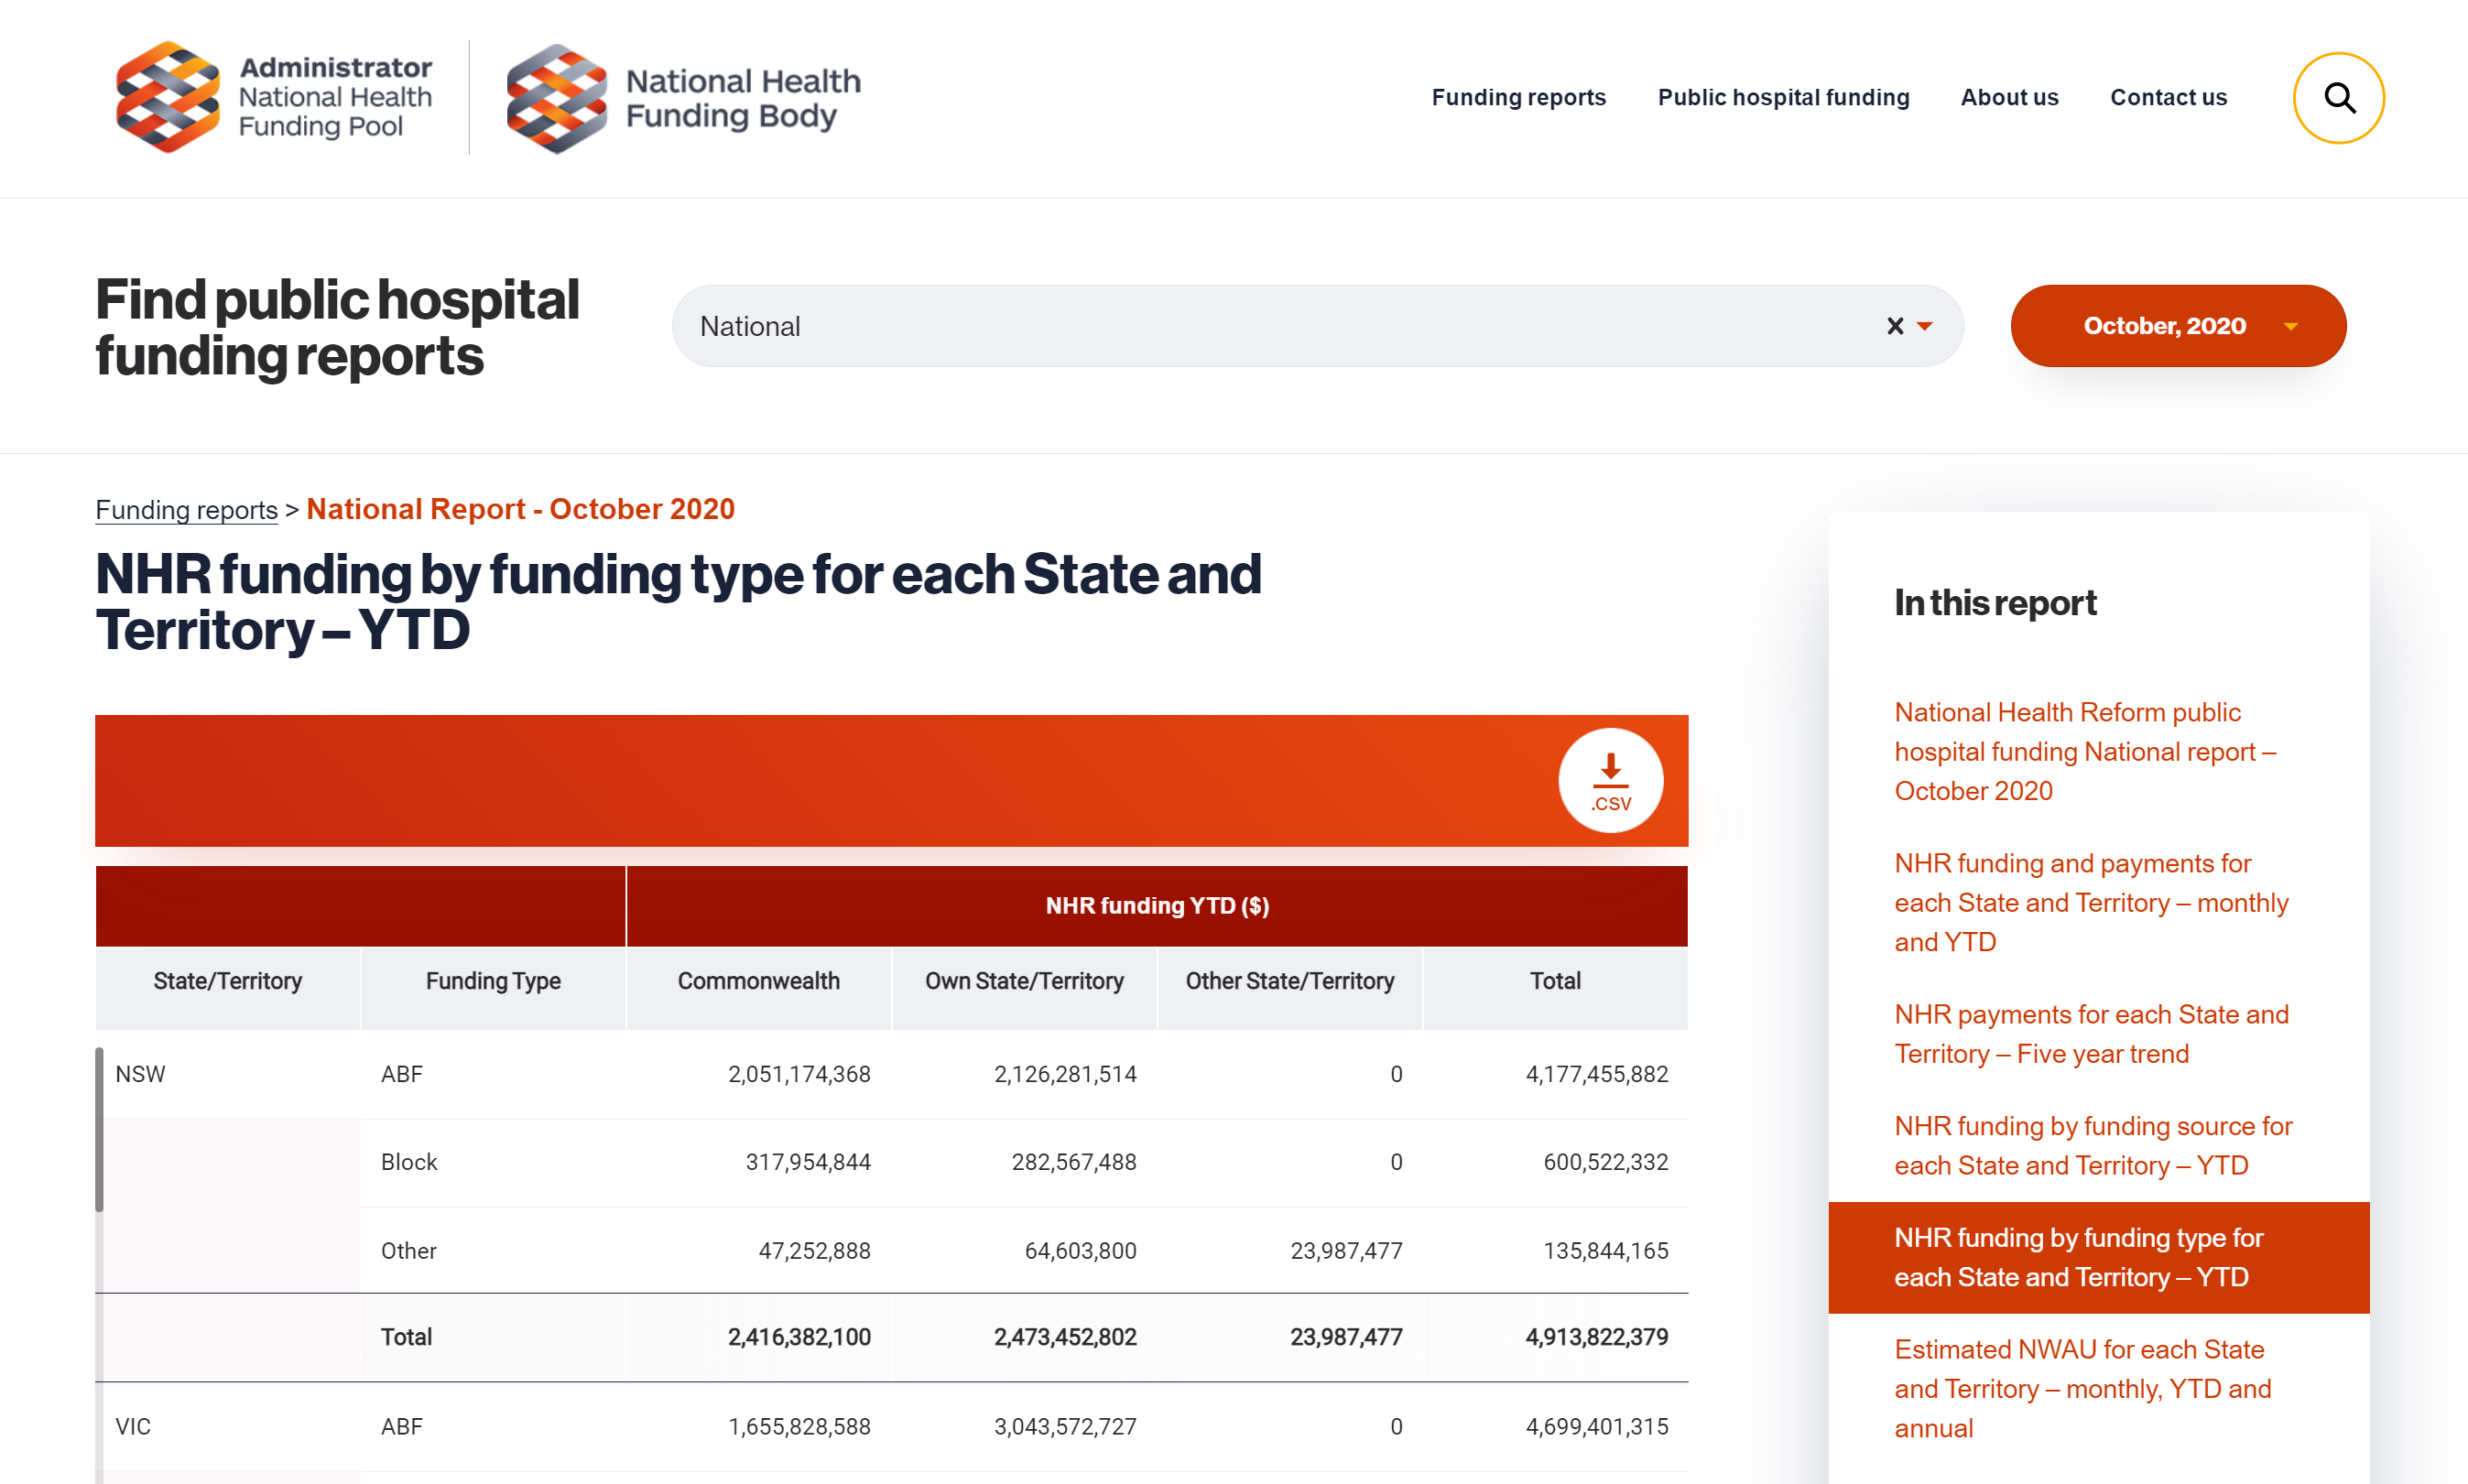Click the x icon in the search box
This screenshot has width=2468, height=1484.
pyautogui.click(x=1894, y=325)
